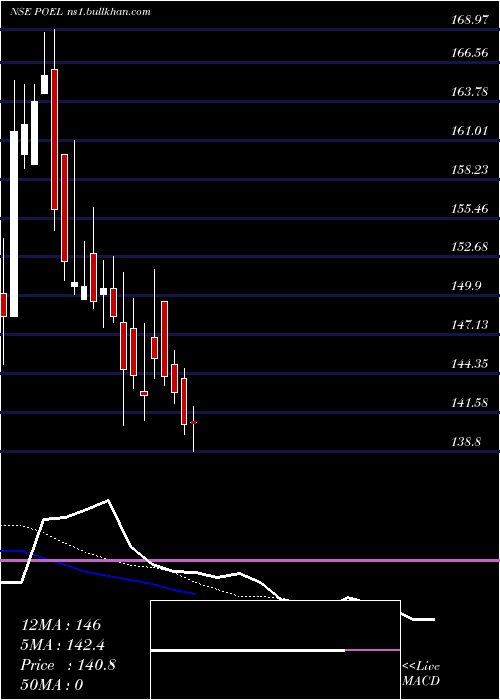Click the NSE POEL chart title text
The height and width of the screenshot is (700, 500).
80,12
